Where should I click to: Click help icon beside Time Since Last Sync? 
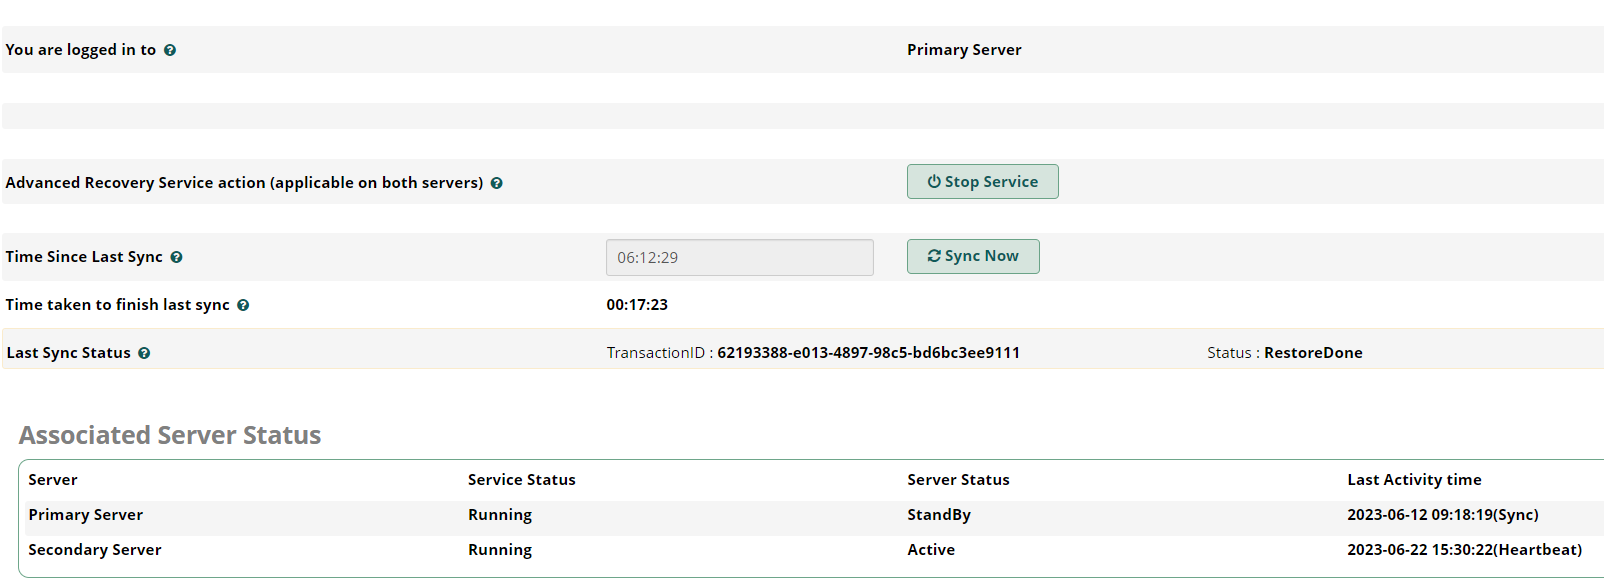(x=176, y=257)
